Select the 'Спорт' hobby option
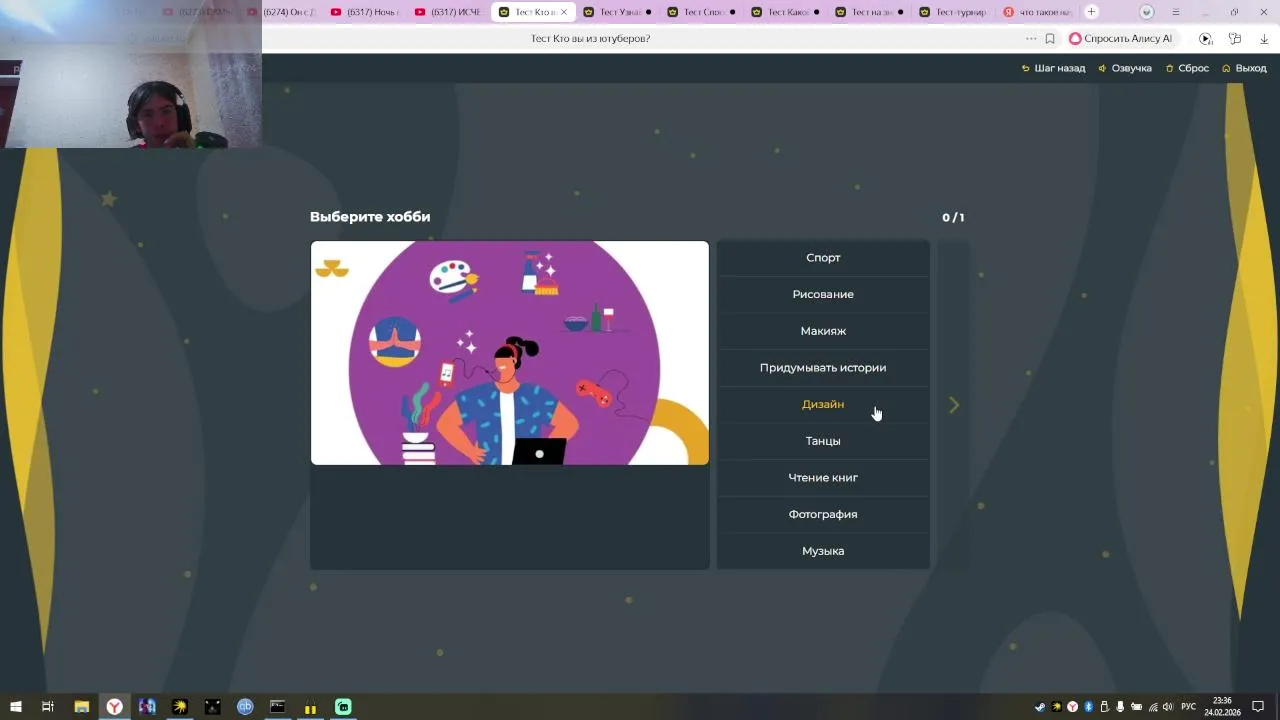This screenshot has width=1280, height=720. pos(823,258)
